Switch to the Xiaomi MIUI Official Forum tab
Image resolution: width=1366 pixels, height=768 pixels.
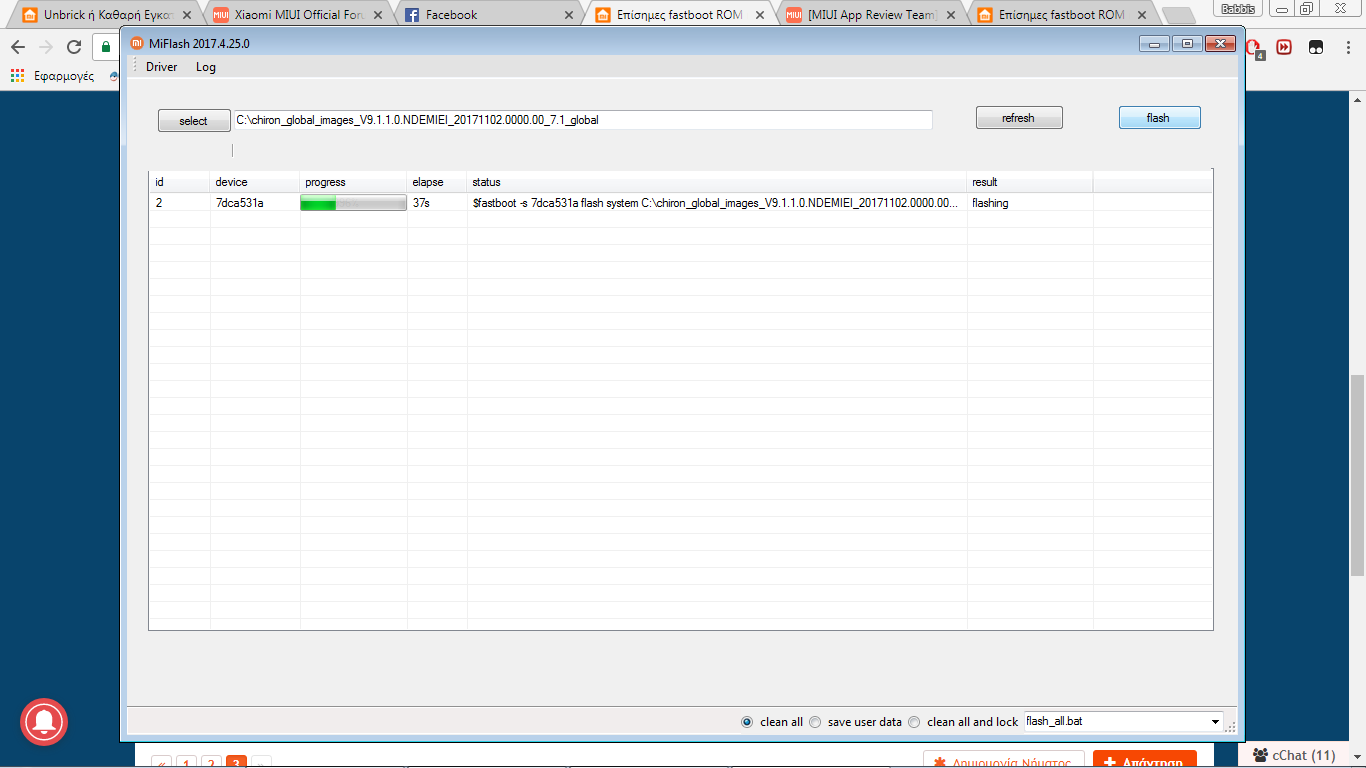click(298, 15)
